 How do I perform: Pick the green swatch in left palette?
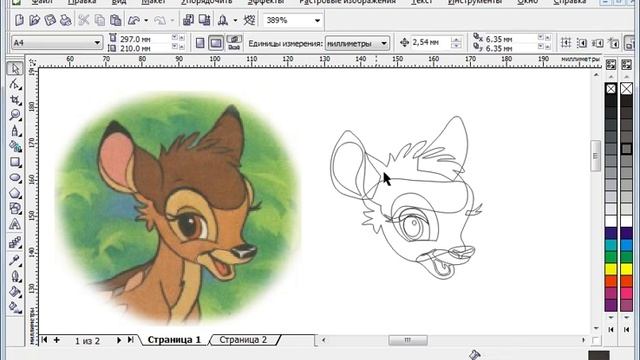pos(611,257)
